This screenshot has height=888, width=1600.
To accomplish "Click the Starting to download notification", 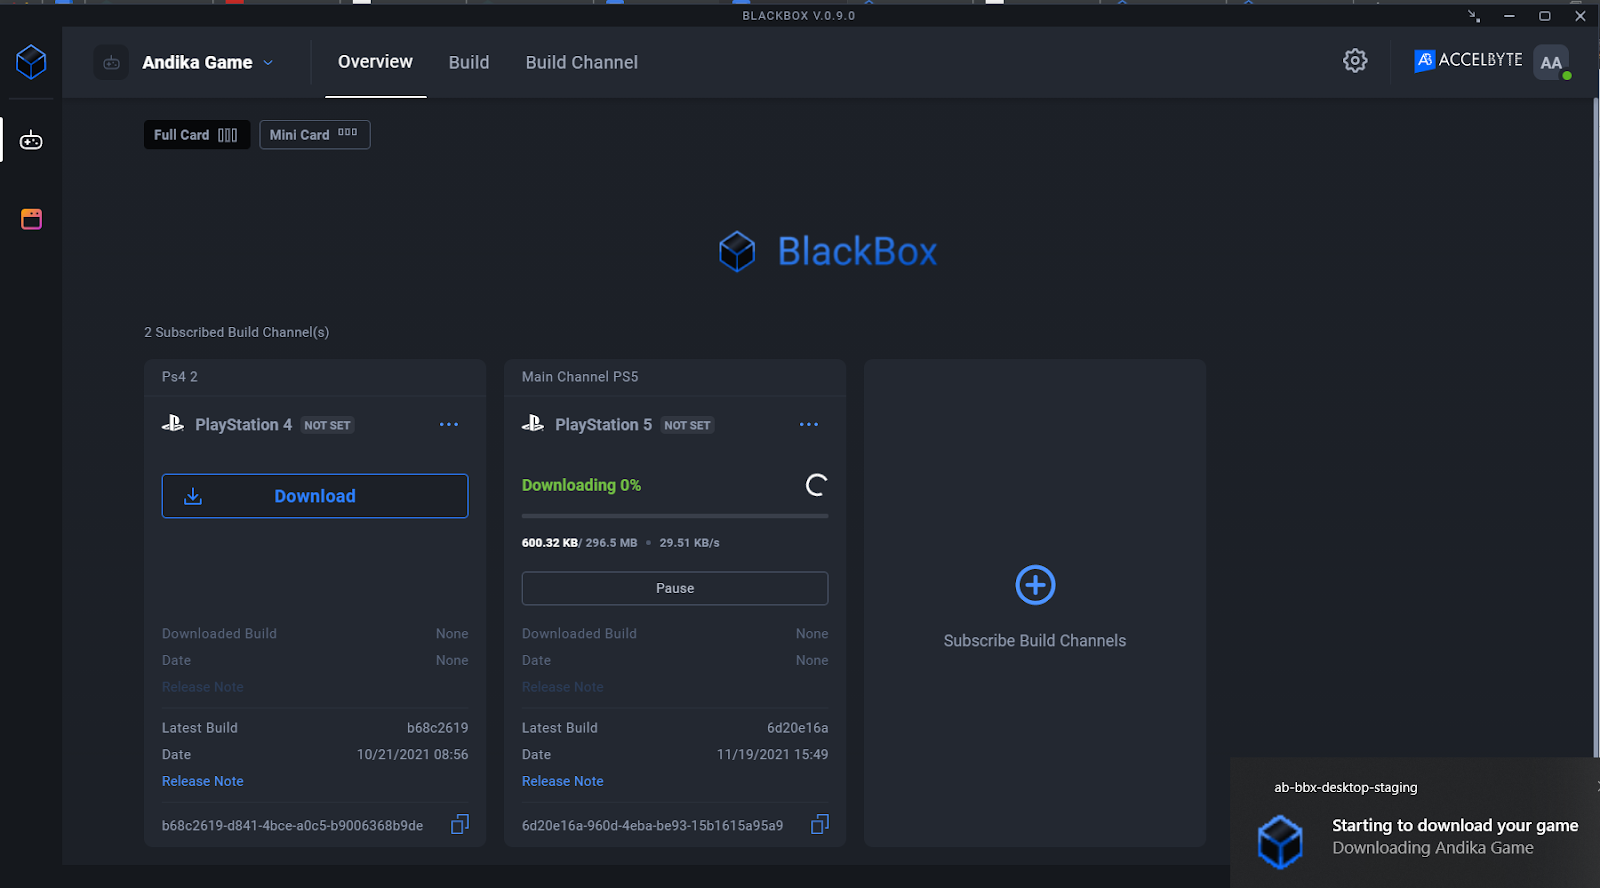I will coord(1415,823).
